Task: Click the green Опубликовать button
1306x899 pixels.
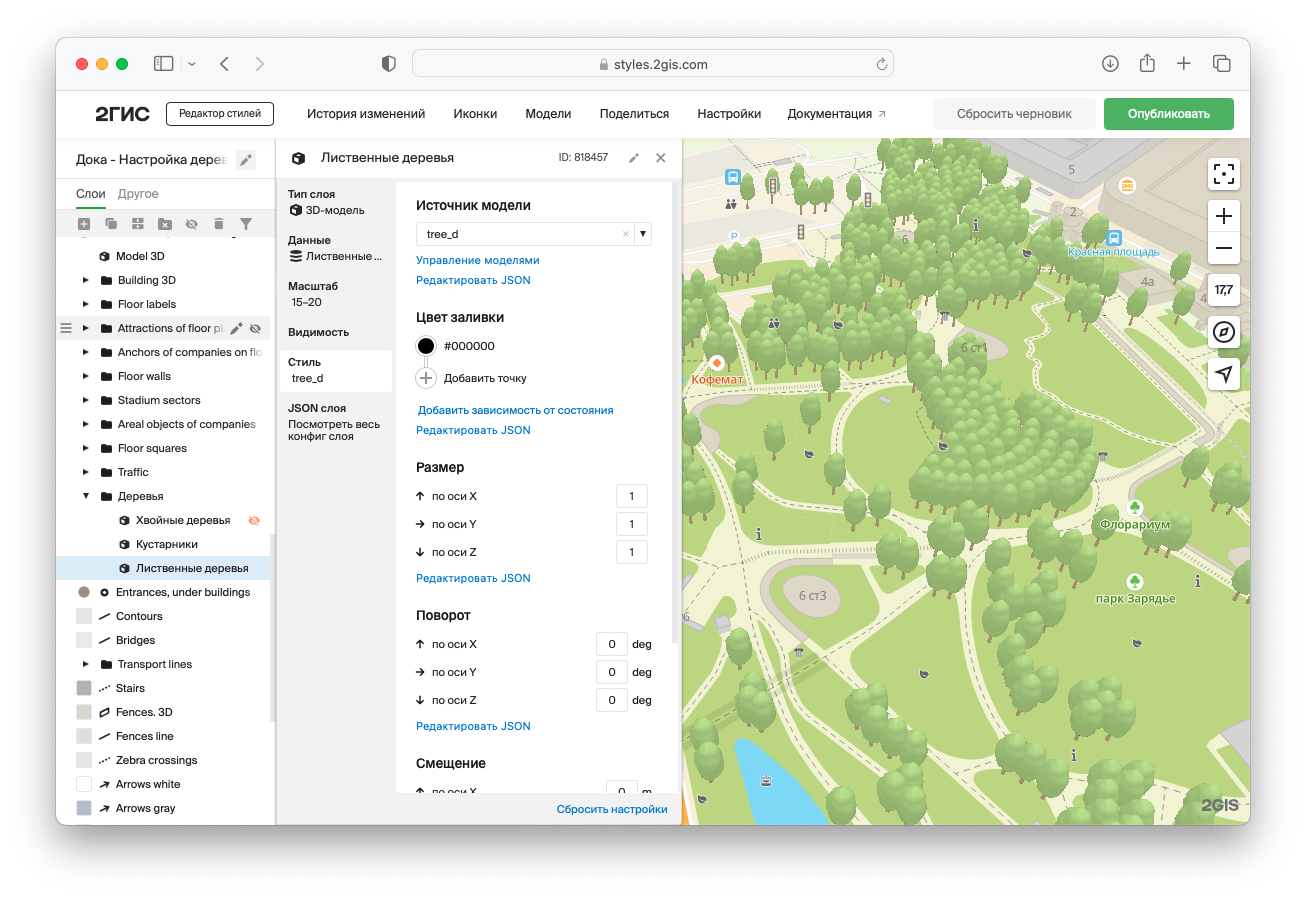Action: (x=1168, y=114)
